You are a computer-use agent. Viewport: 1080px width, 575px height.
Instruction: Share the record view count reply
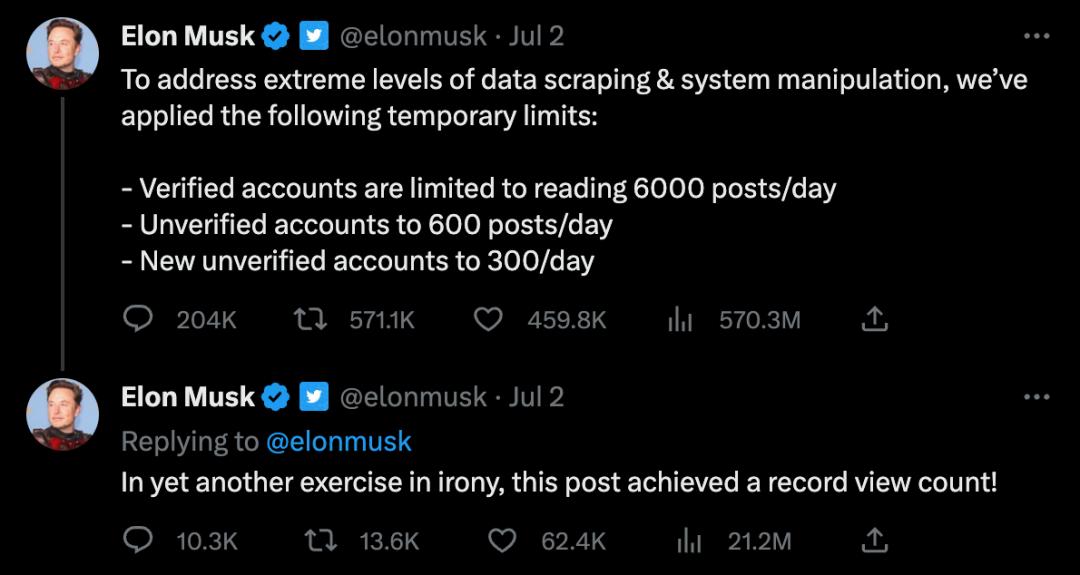coord(874,541)
